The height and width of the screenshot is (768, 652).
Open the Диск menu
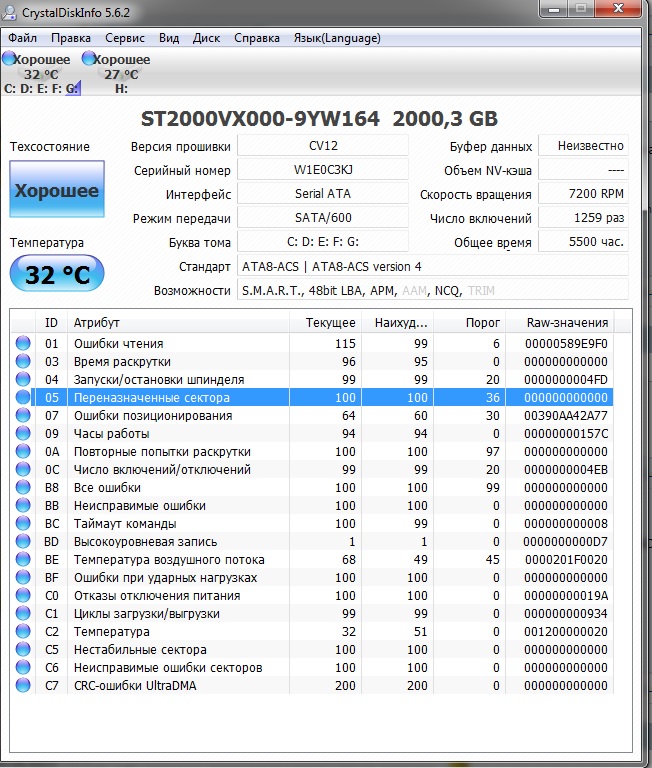coord(206,38)
